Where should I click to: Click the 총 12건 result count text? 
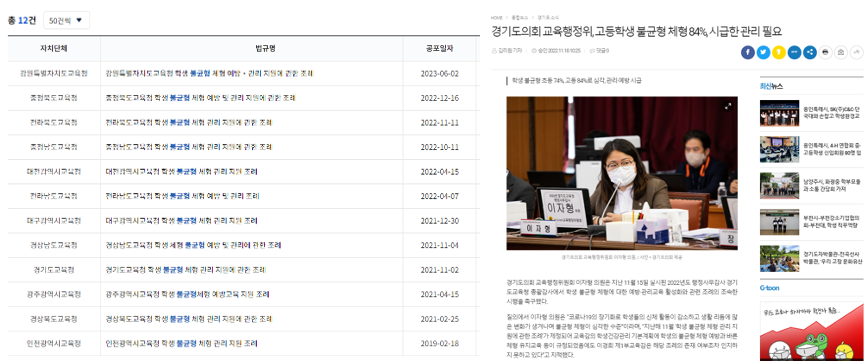point(22,20)
